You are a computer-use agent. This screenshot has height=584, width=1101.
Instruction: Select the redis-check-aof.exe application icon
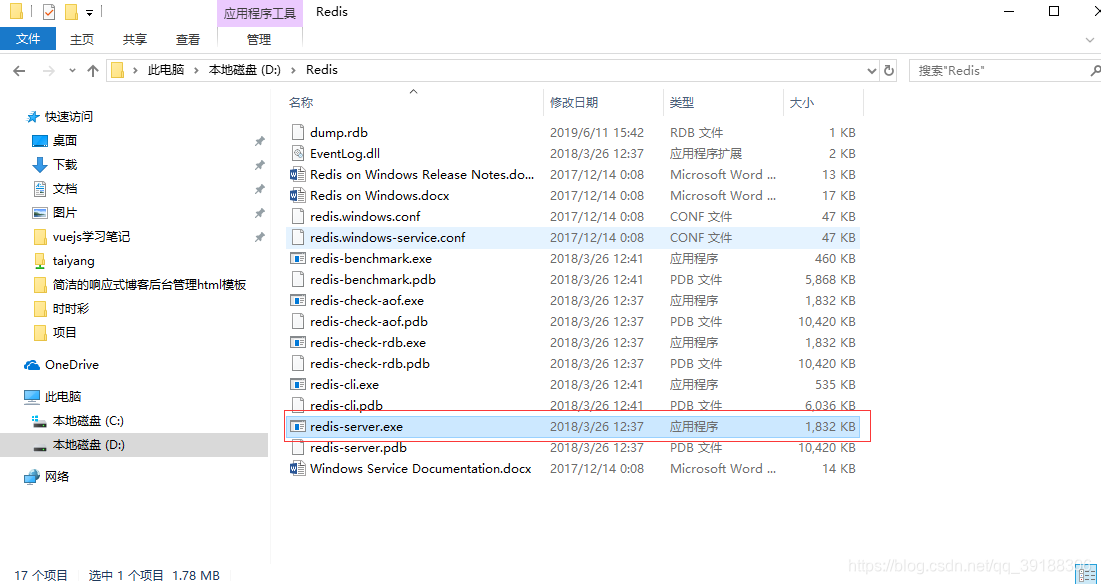298,301
